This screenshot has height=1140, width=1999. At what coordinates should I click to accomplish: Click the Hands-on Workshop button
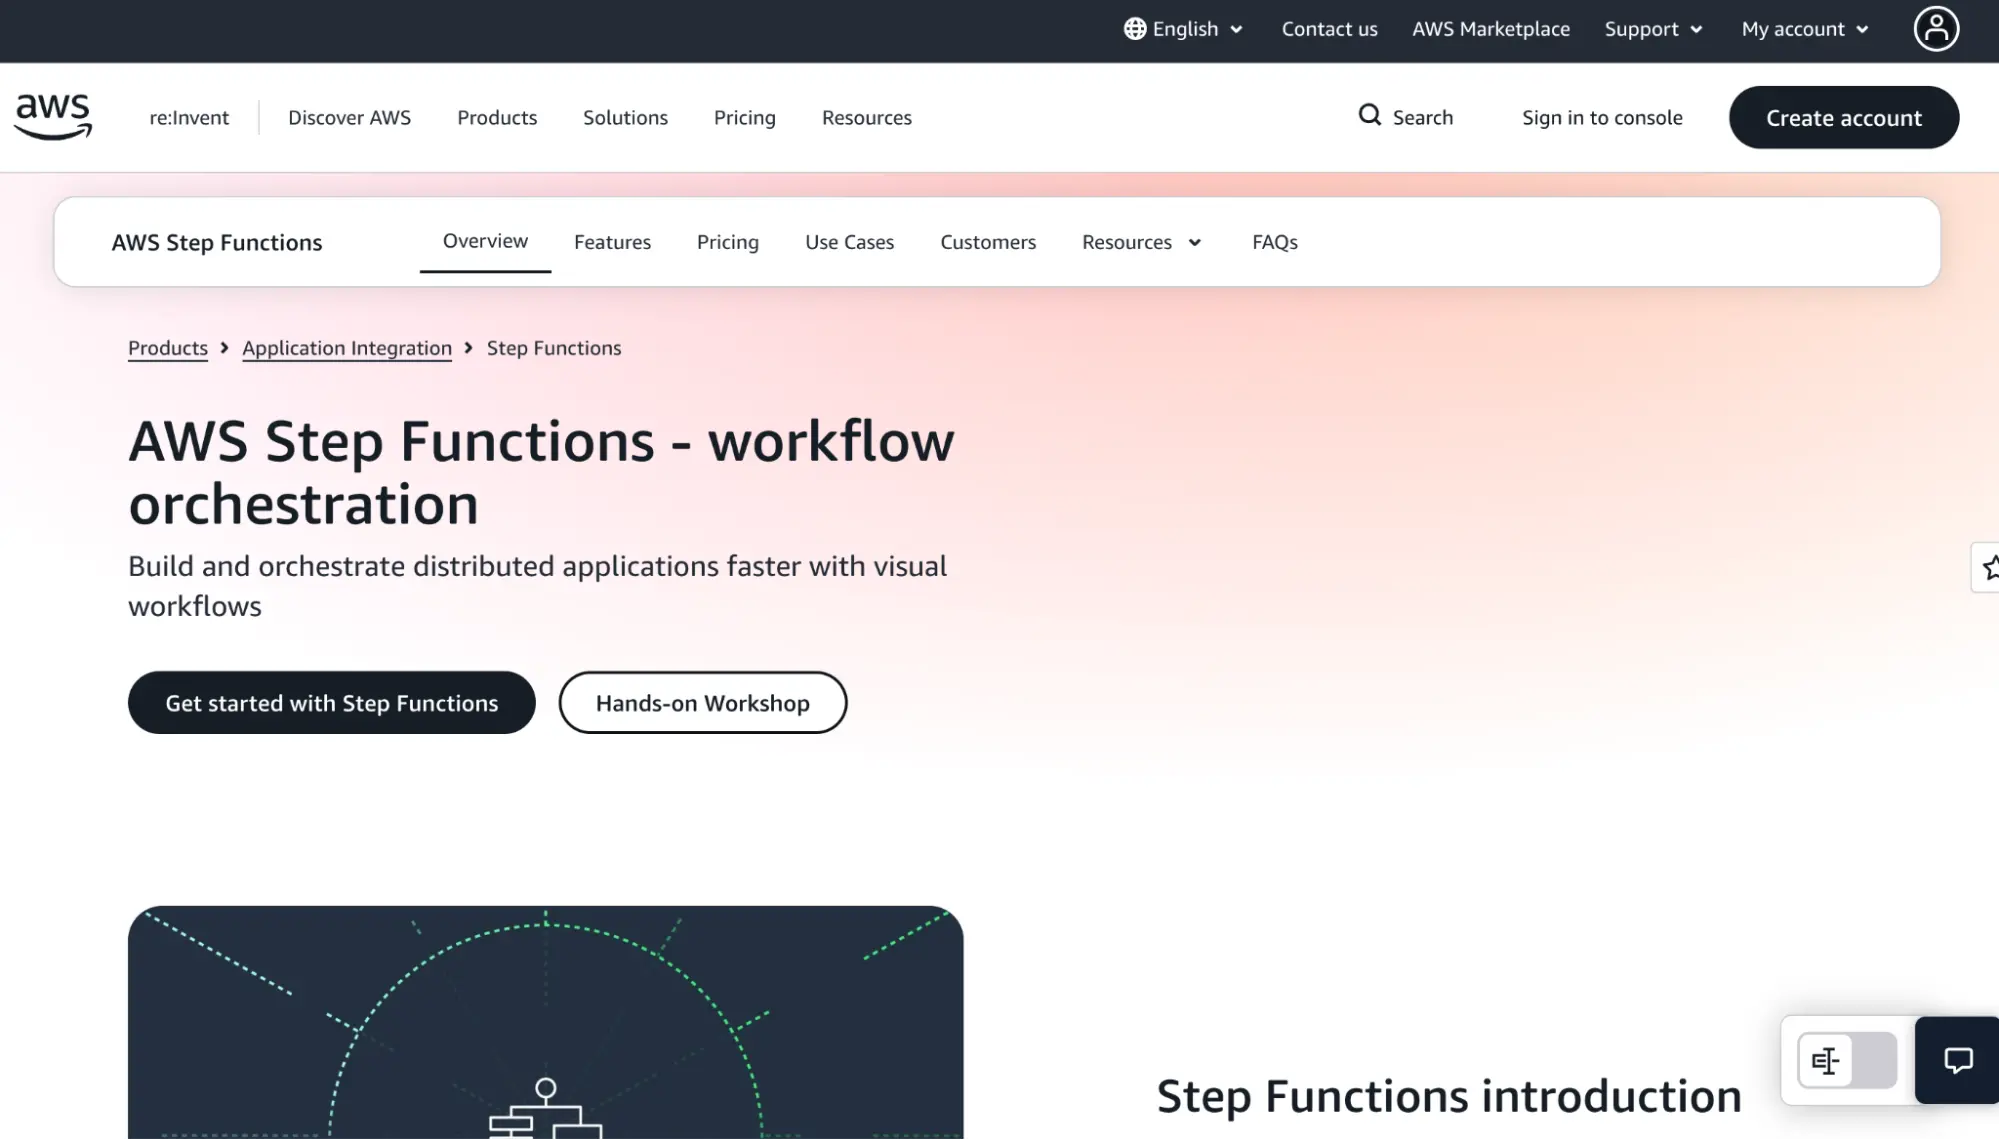point(702,702)
